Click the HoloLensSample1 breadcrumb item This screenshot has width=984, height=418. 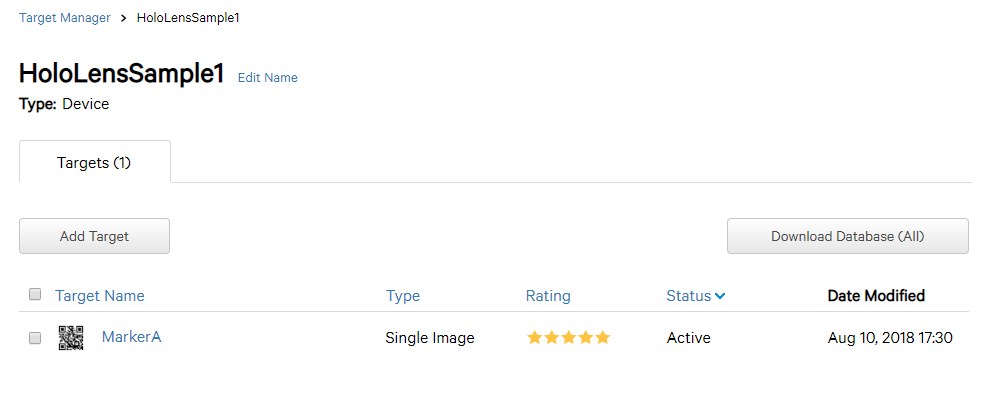click(x=188, y=18)
